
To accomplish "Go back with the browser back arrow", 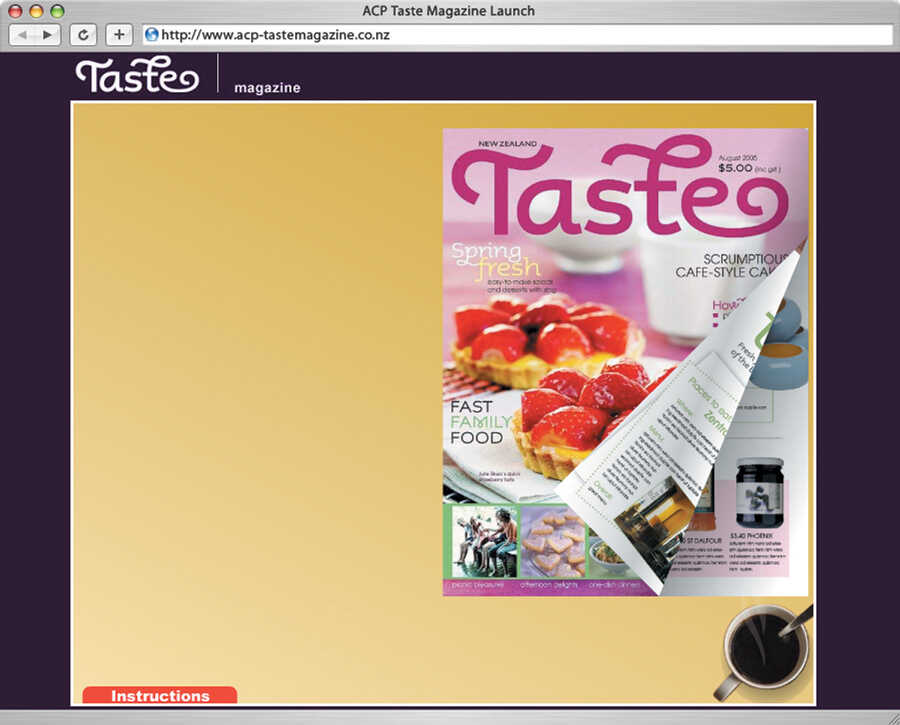I will (x=22, y=35).
